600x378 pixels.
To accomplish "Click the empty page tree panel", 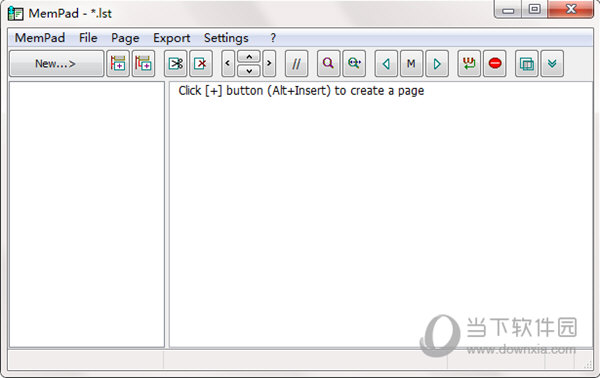I will [87, 214].
